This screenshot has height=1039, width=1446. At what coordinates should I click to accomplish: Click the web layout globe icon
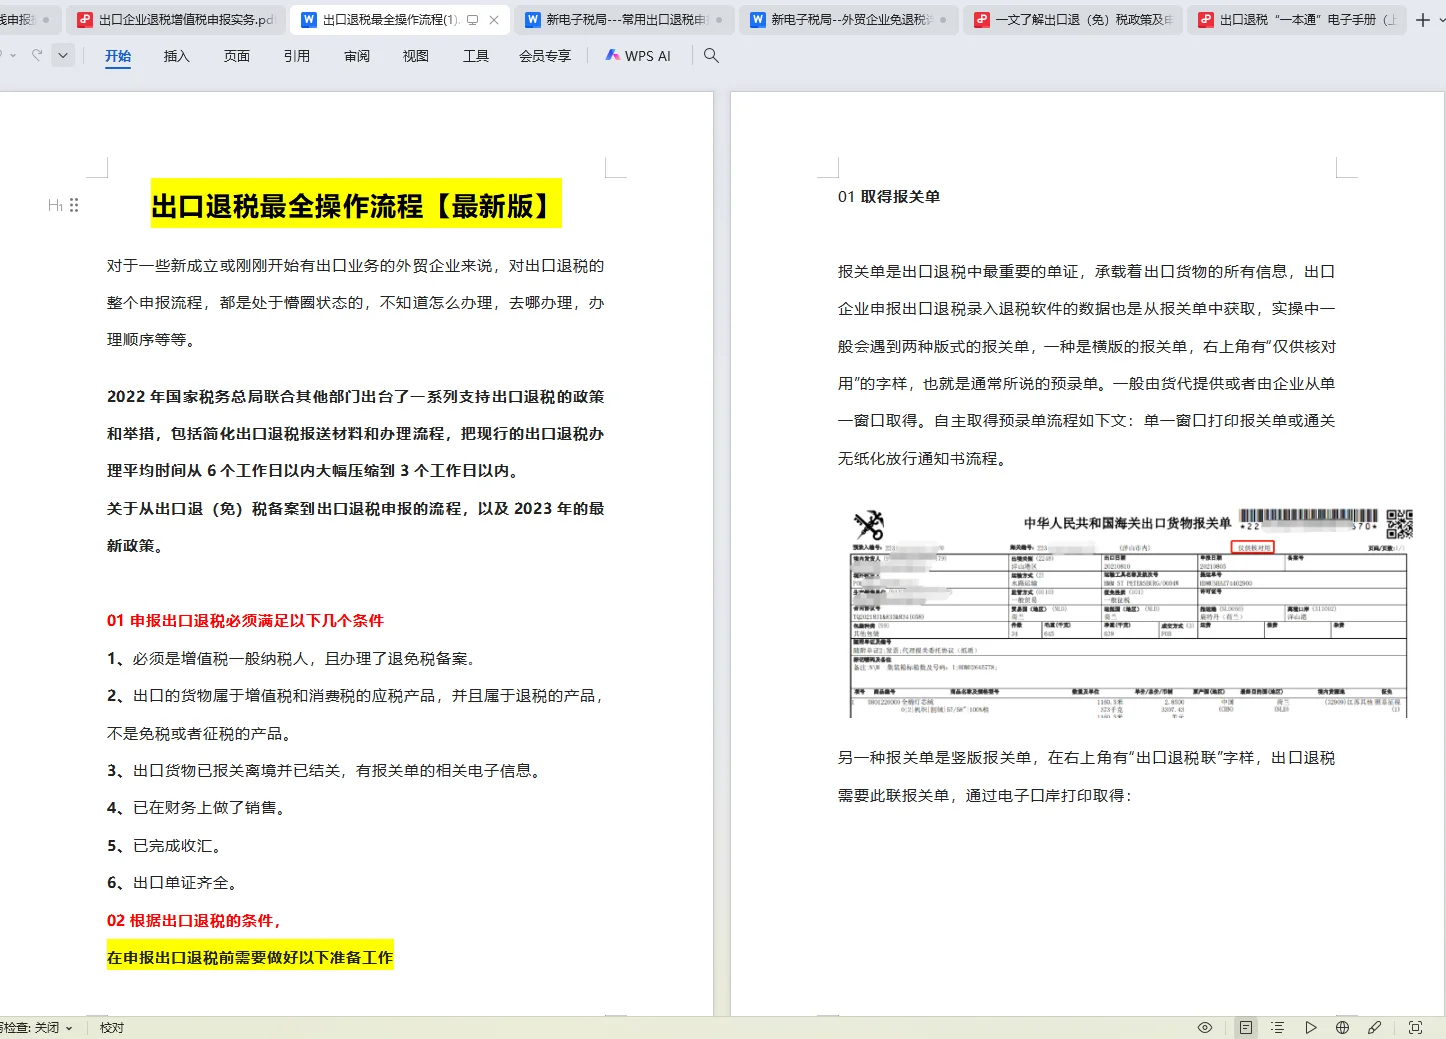pos(1344,1027)
